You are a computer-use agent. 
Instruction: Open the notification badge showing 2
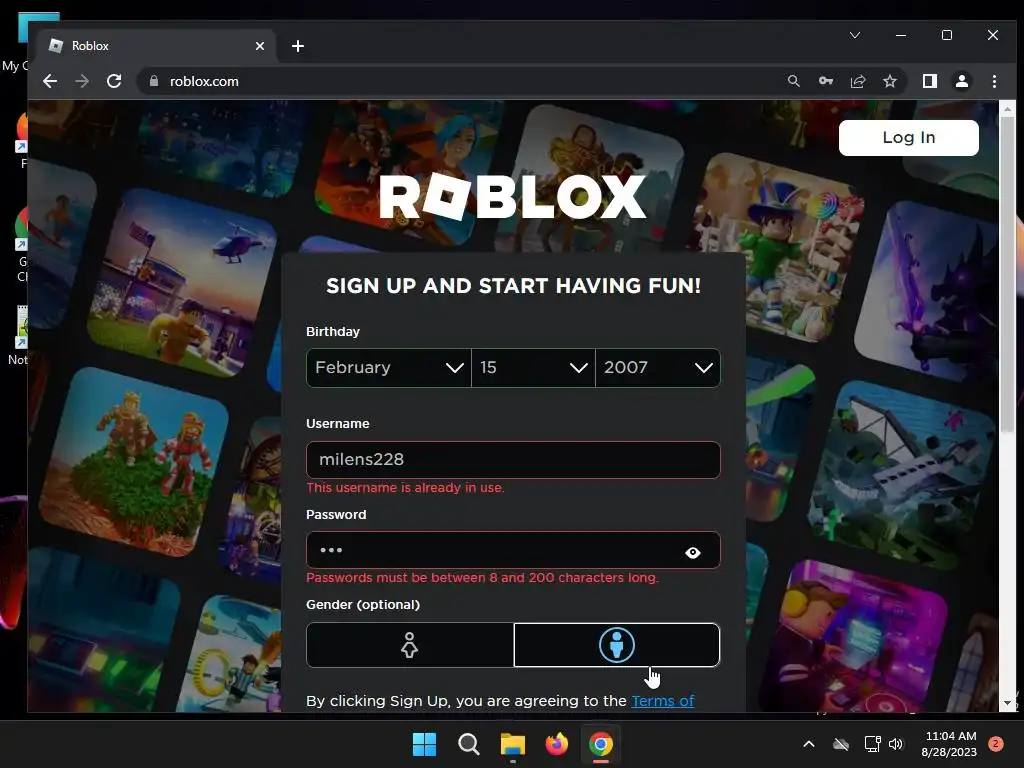(995, 744)
